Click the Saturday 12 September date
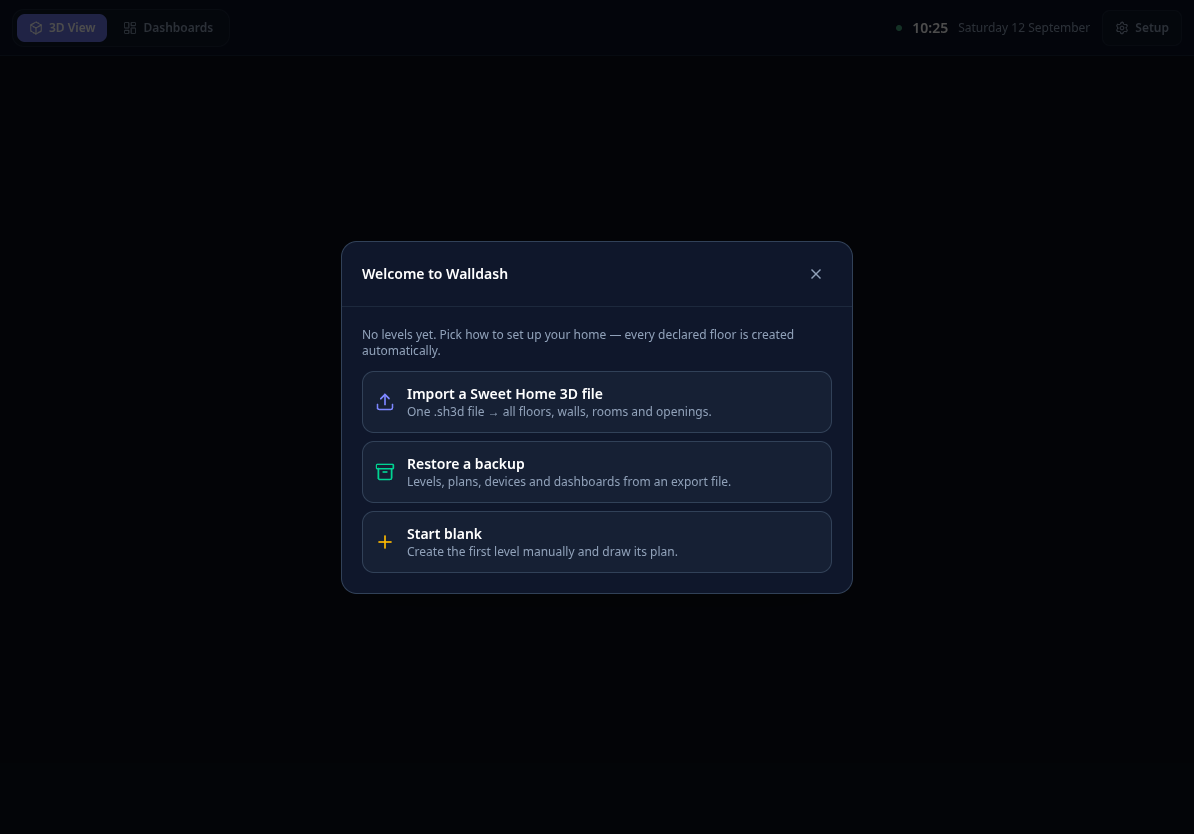 [x=1023, y=28]
